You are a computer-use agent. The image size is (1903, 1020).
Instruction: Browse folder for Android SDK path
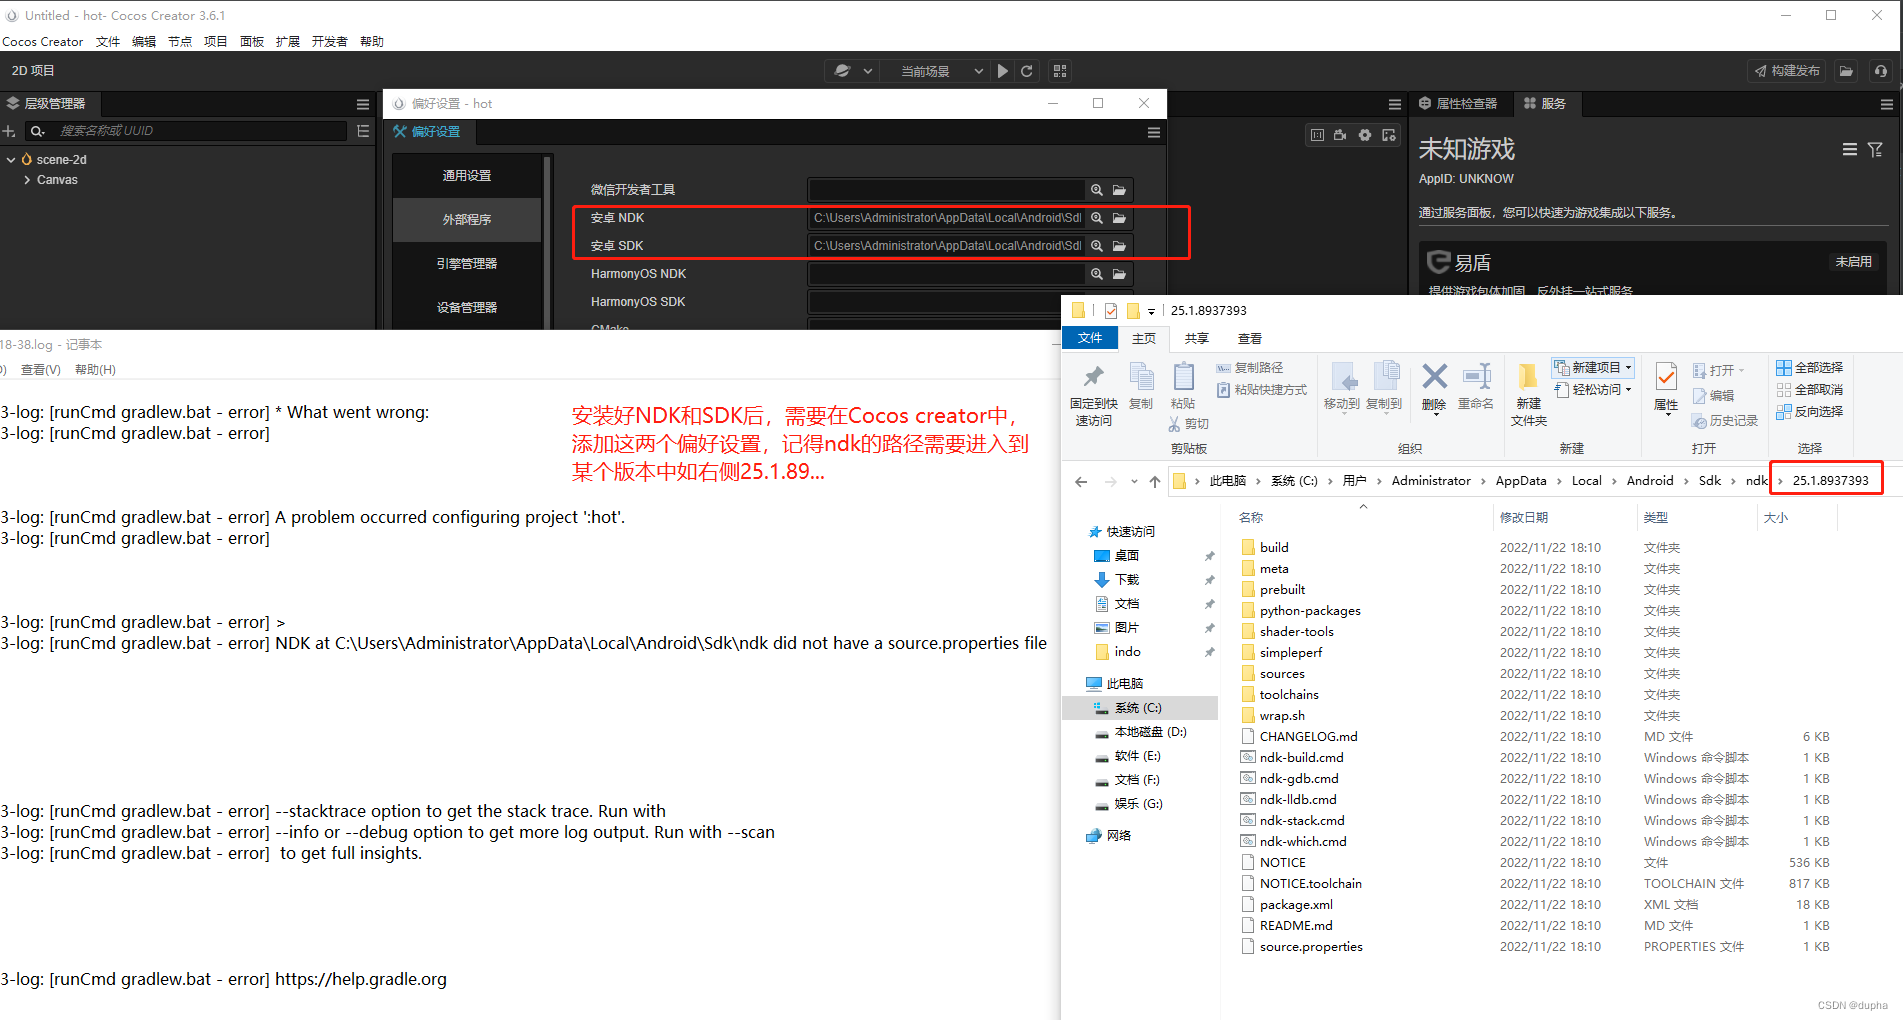pyautogui.click(x=1120, y=246)
